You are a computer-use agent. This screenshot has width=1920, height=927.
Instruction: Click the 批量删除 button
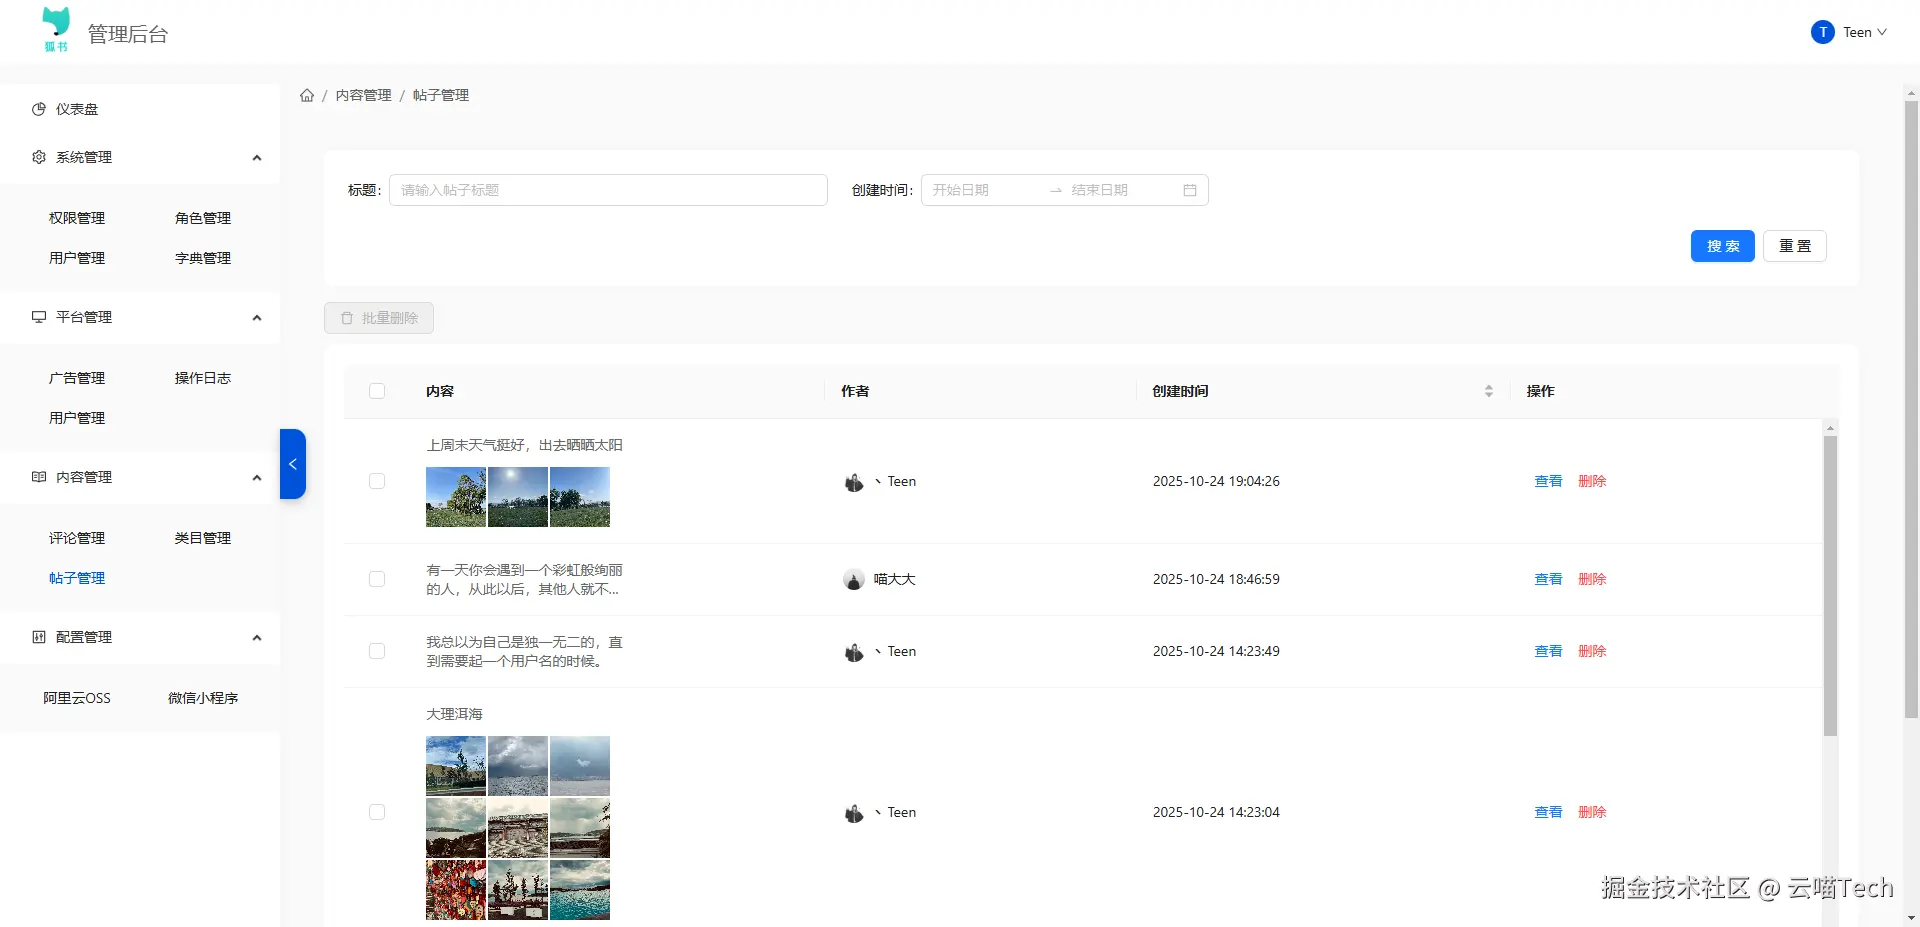pyautogui.click(x=379, y=318)
